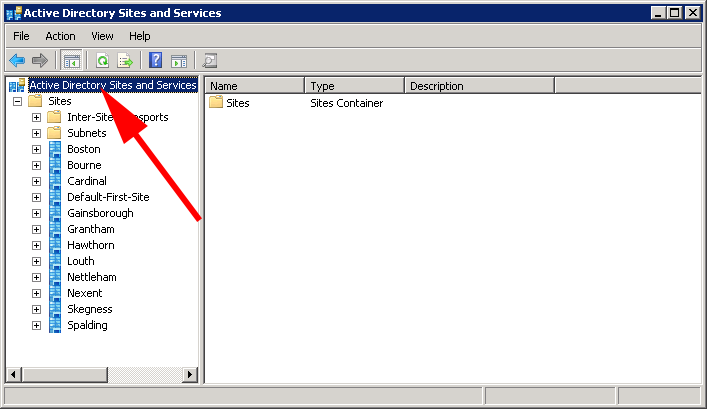Click the tree pane scrollbar right arrow
The image size is (707, 409).
tap(190, 374)
